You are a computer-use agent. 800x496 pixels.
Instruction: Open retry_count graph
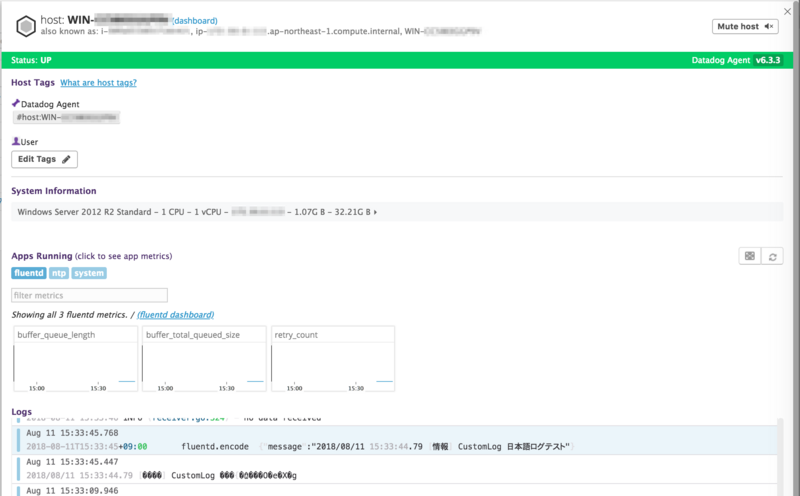(333, 359)
